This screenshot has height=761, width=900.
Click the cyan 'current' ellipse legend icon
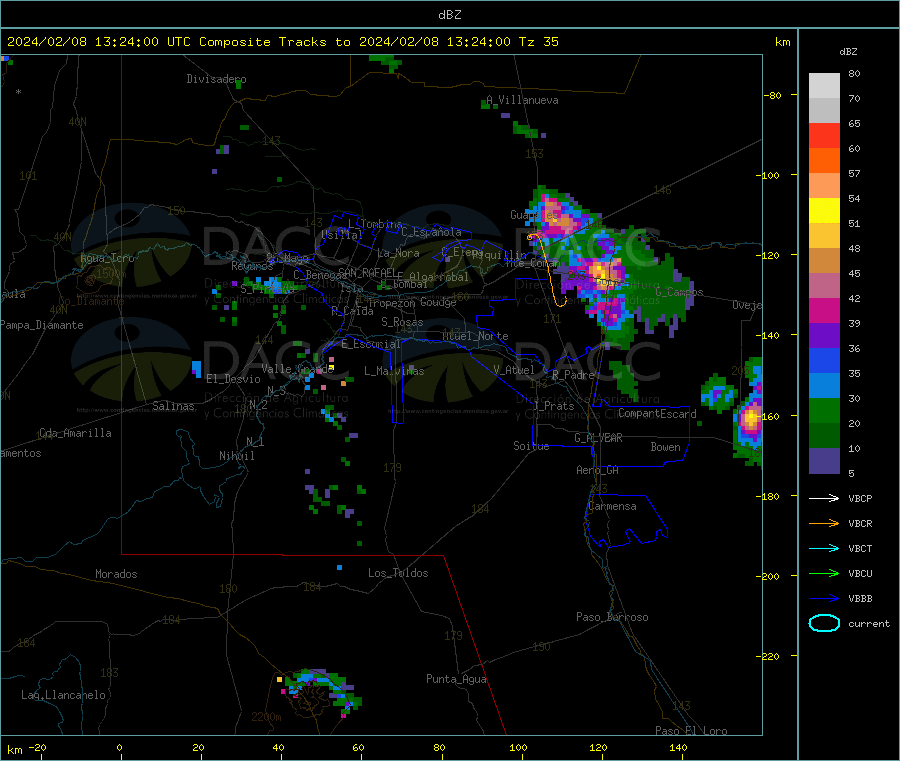point(824,623)
